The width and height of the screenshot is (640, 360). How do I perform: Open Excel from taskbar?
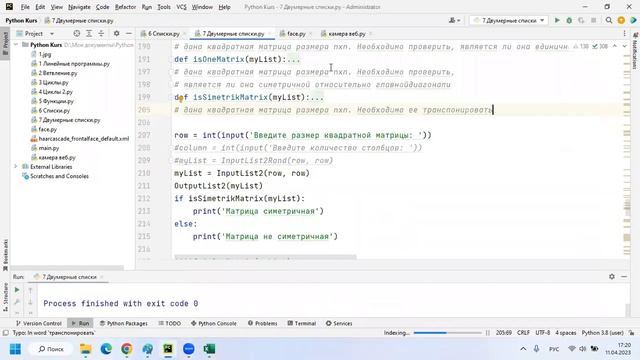[x=209, y=349]
